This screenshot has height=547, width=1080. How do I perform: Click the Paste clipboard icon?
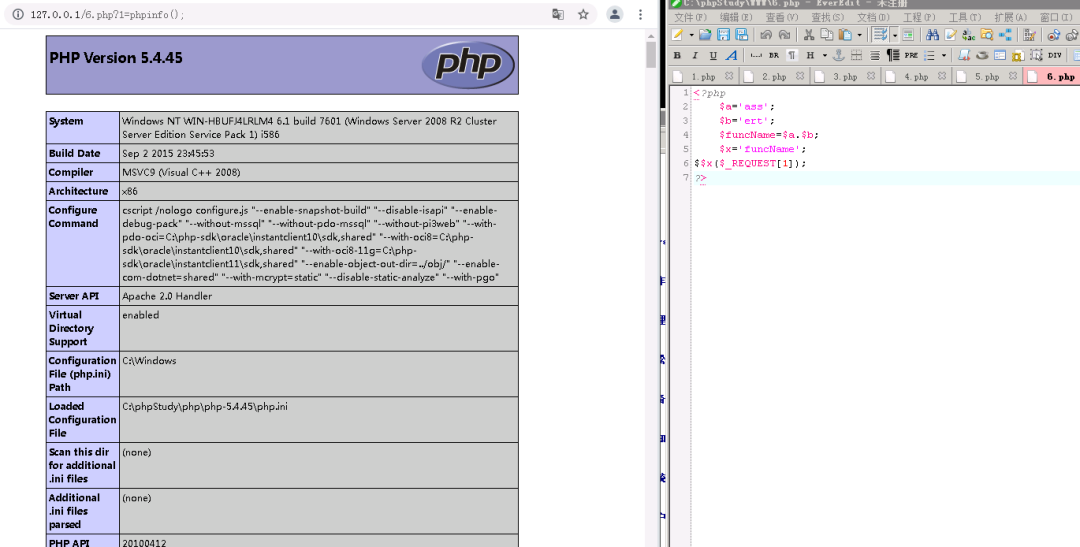(845, 34)
